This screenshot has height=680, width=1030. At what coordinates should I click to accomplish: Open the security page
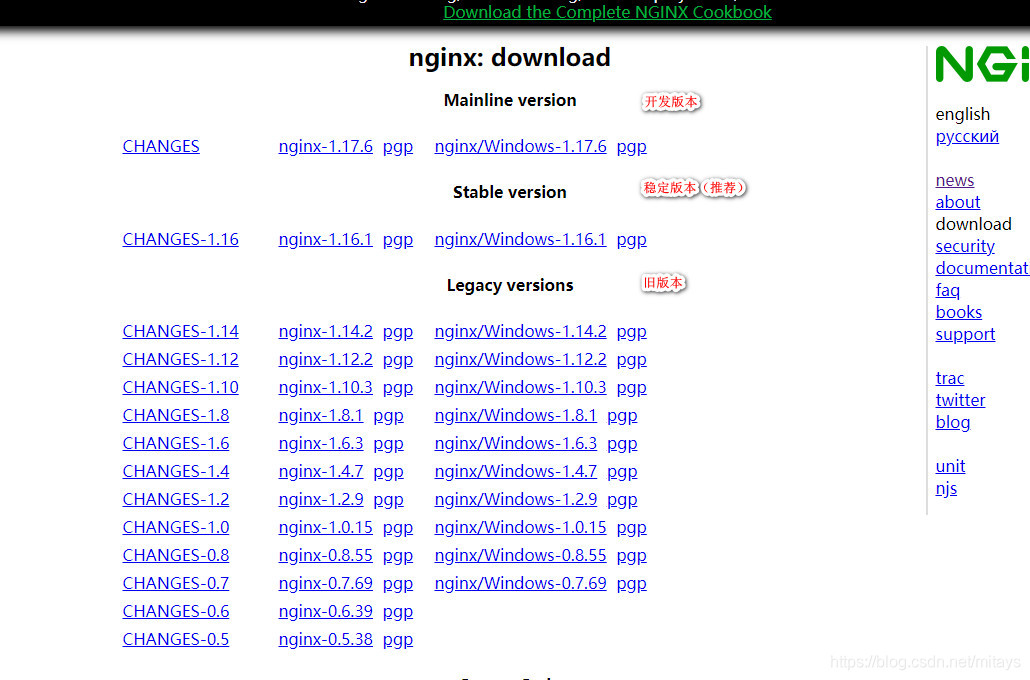coord(965,246)
